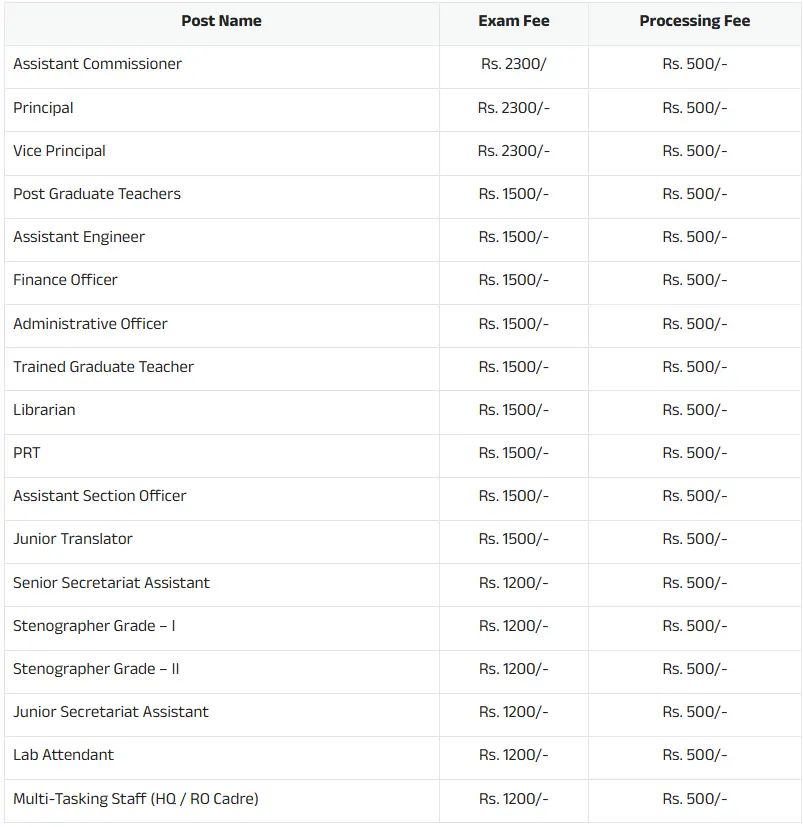803x827 pixels.
Task: Click Stenographer Grade – I cell
Action: tap(94, 626)
